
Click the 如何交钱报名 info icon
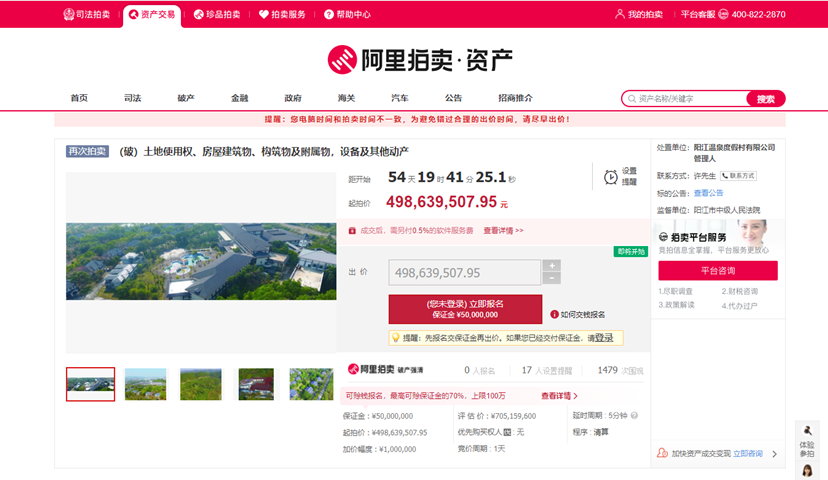point(554,314)
